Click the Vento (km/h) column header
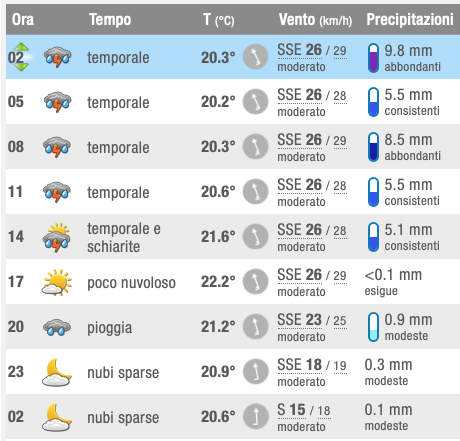The image size is (460, 441). pos(315,20)
